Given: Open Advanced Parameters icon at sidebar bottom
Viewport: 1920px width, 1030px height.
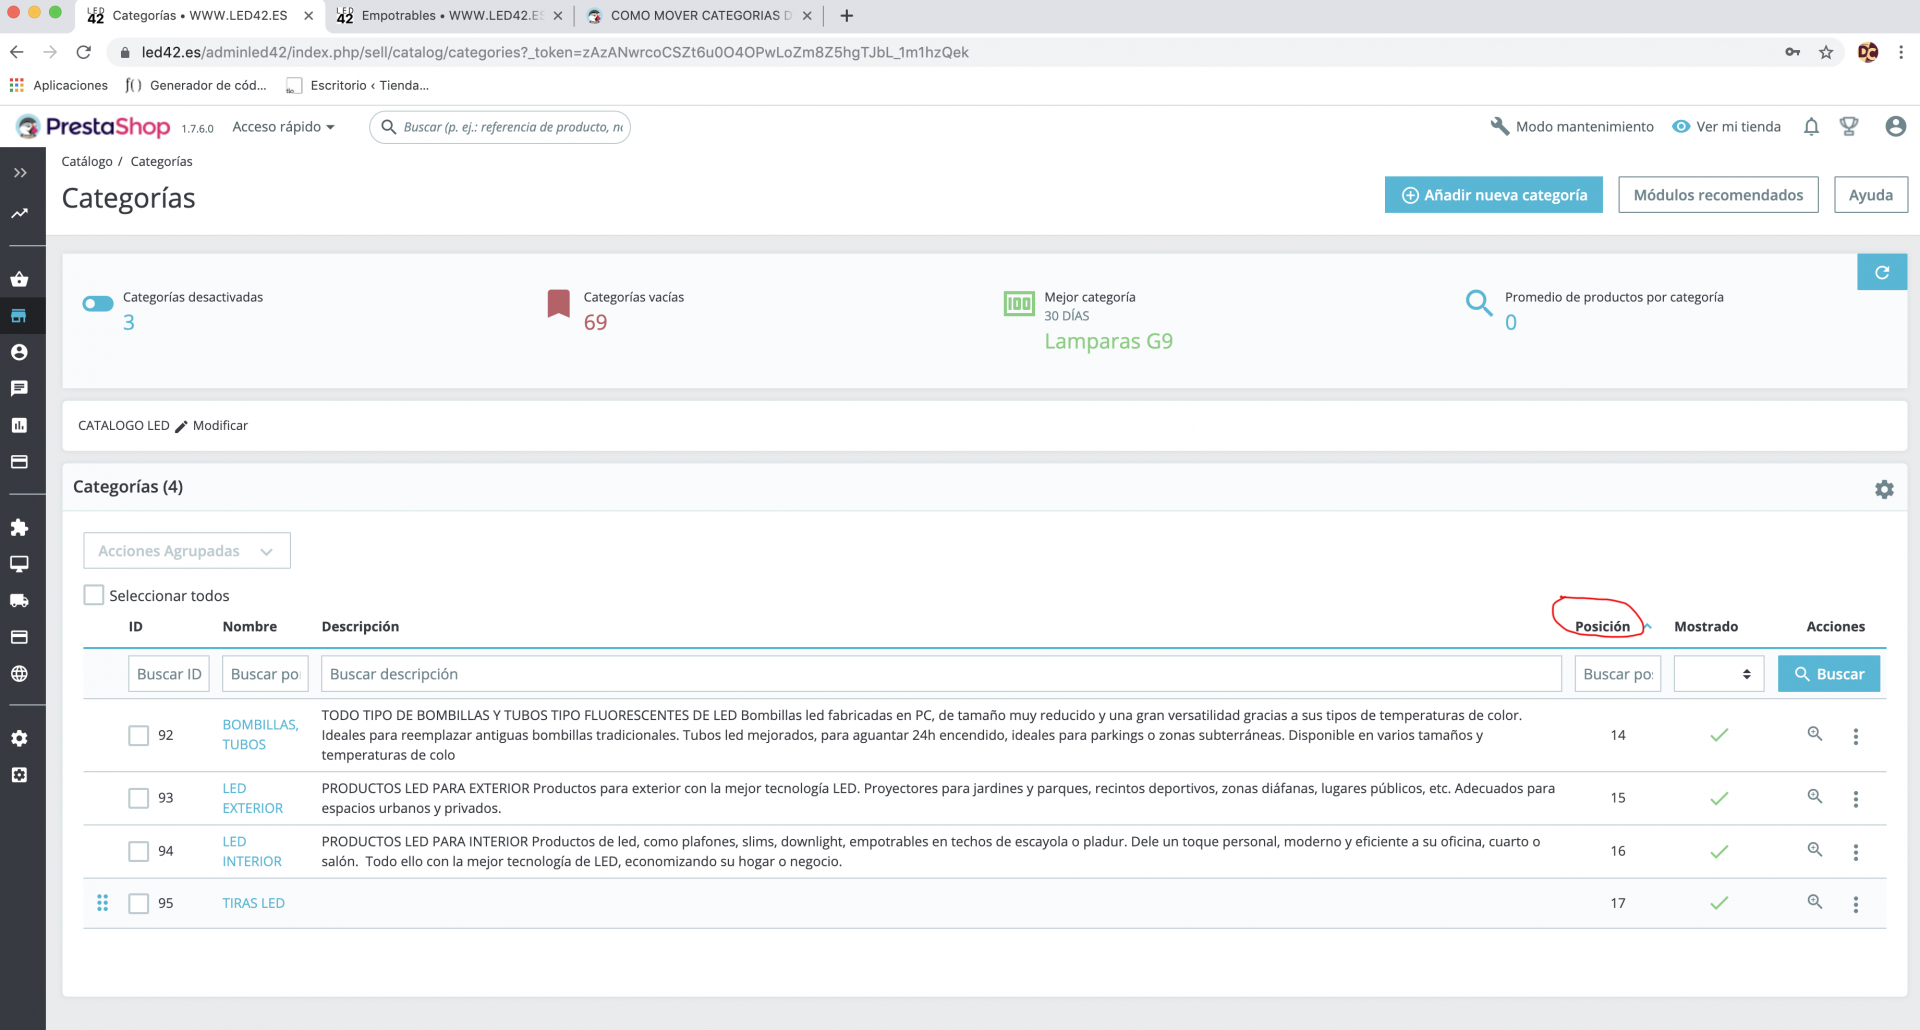Looking at the screenshot, I should tap(19, 775).
